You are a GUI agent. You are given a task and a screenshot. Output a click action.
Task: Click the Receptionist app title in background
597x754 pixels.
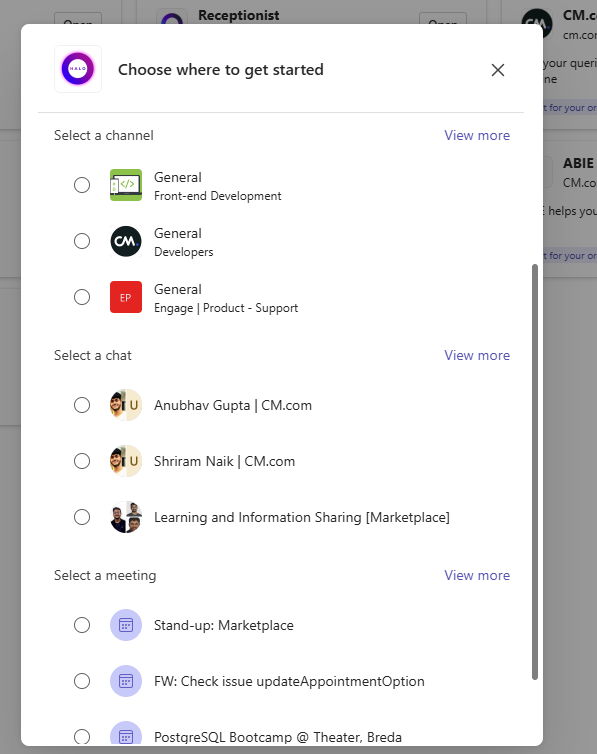(239, 15)
